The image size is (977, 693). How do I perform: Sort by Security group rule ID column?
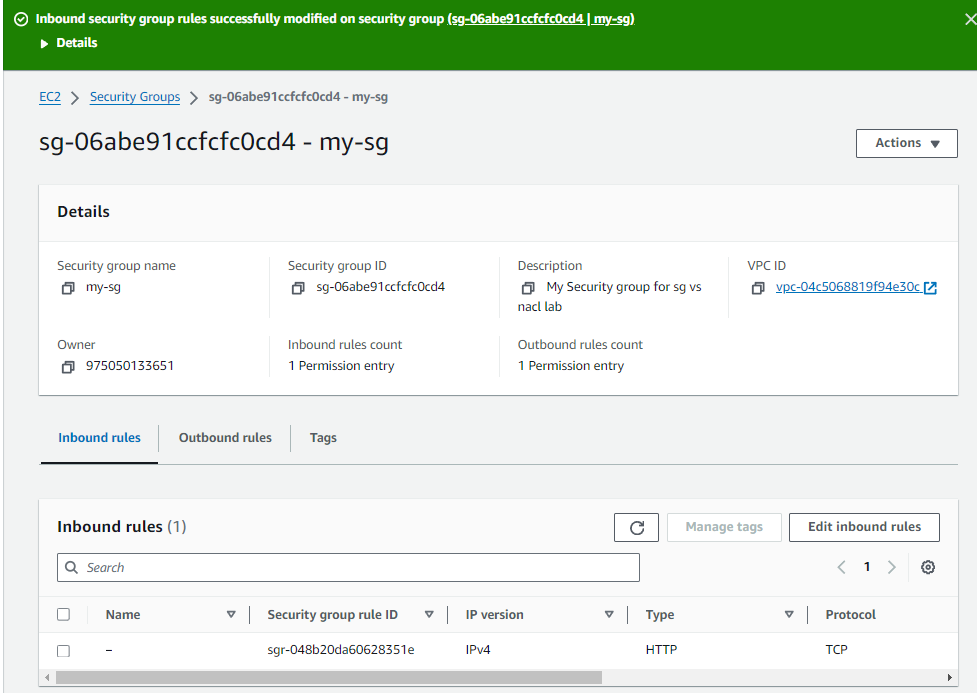point(429,614)
